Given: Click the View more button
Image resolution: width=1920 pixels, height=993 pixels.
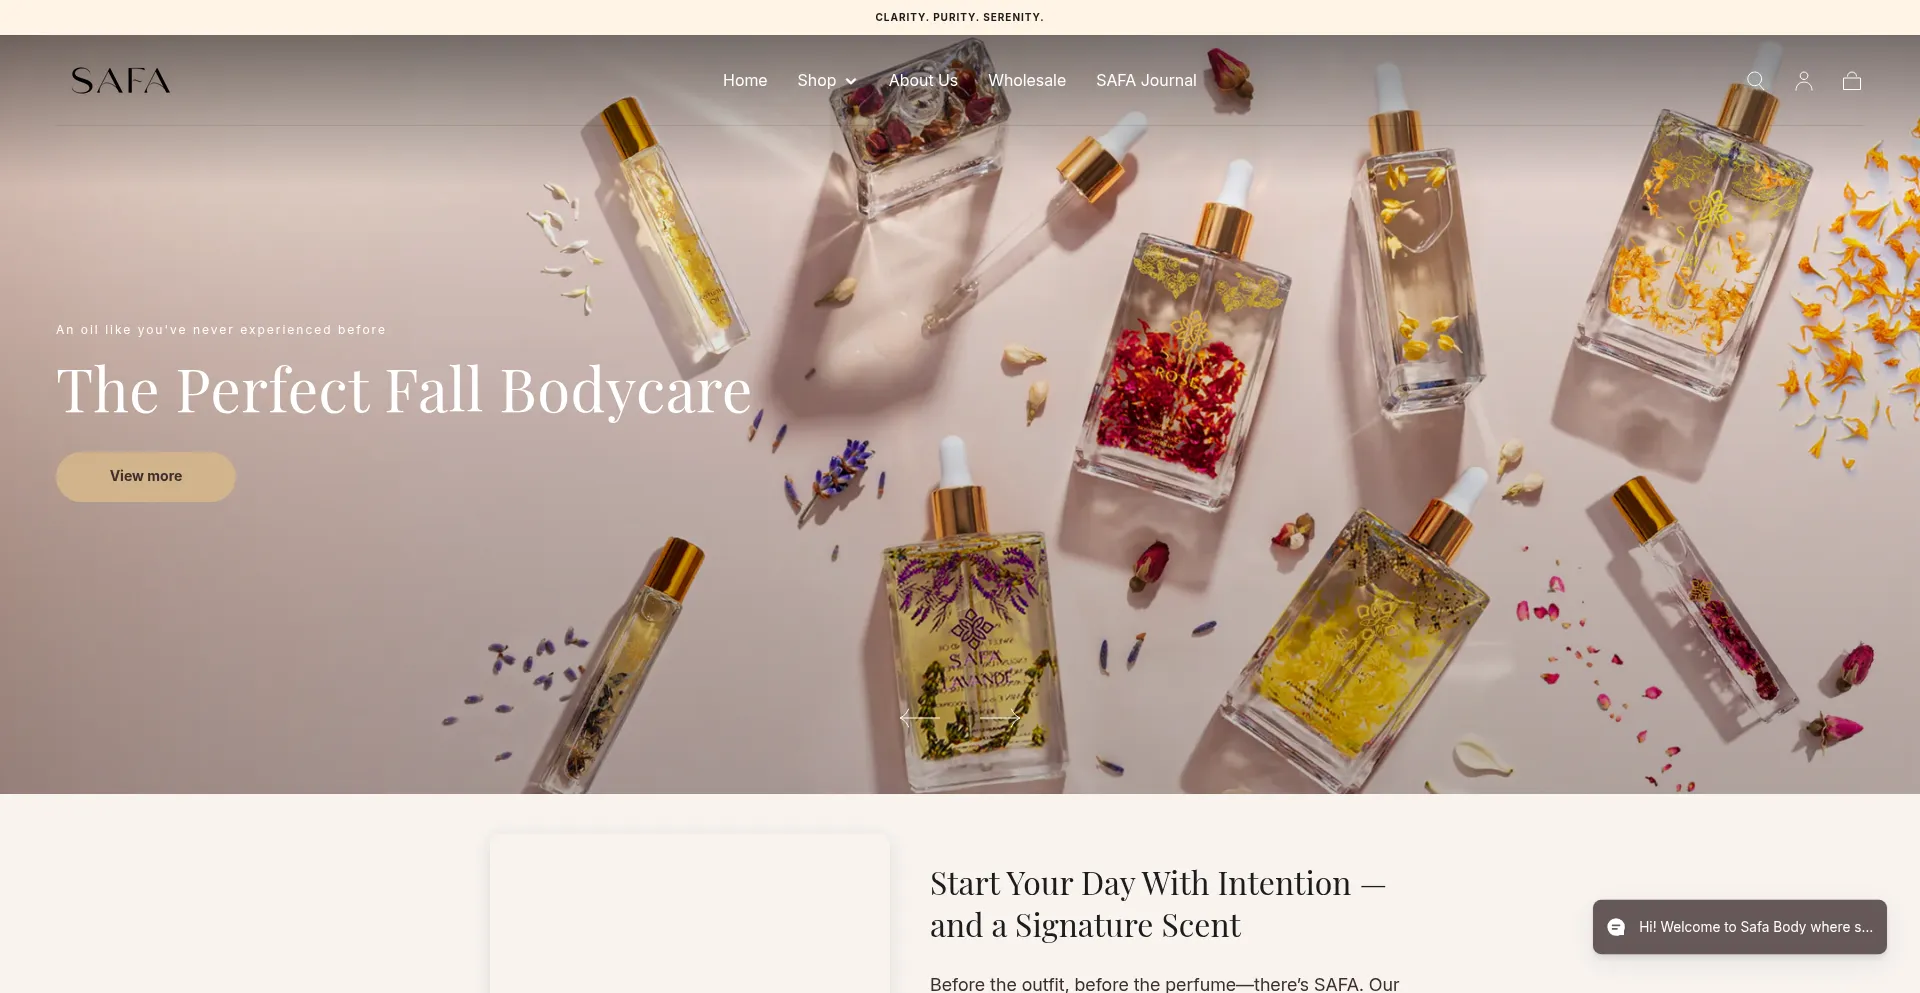Looking at the screenshot, I should tap(146, 476).
